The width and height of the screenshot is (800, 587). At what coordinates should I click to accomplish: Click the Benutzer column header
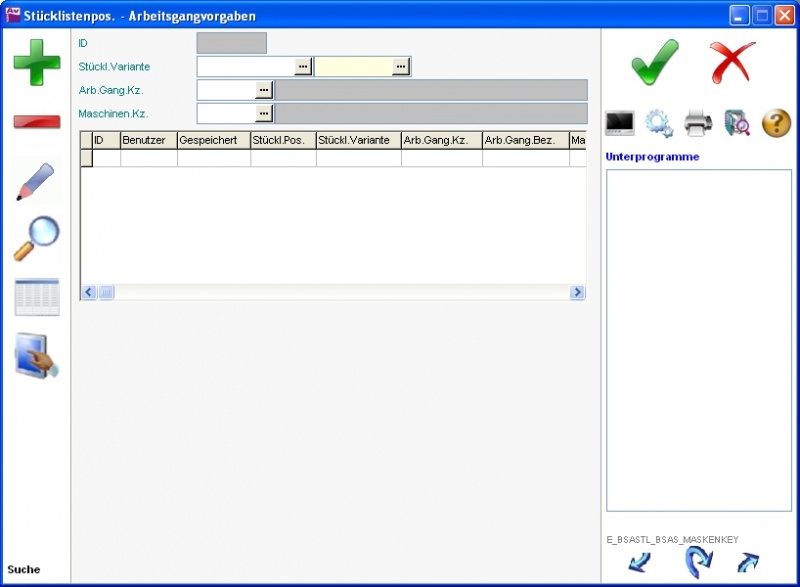pos(148,141)
